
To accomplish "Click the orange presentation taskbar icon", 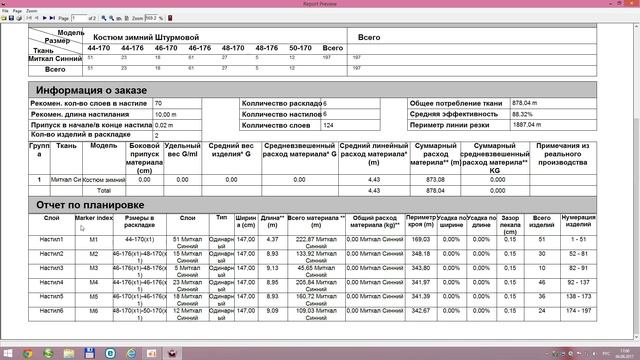I will click(x=151, y=353).
